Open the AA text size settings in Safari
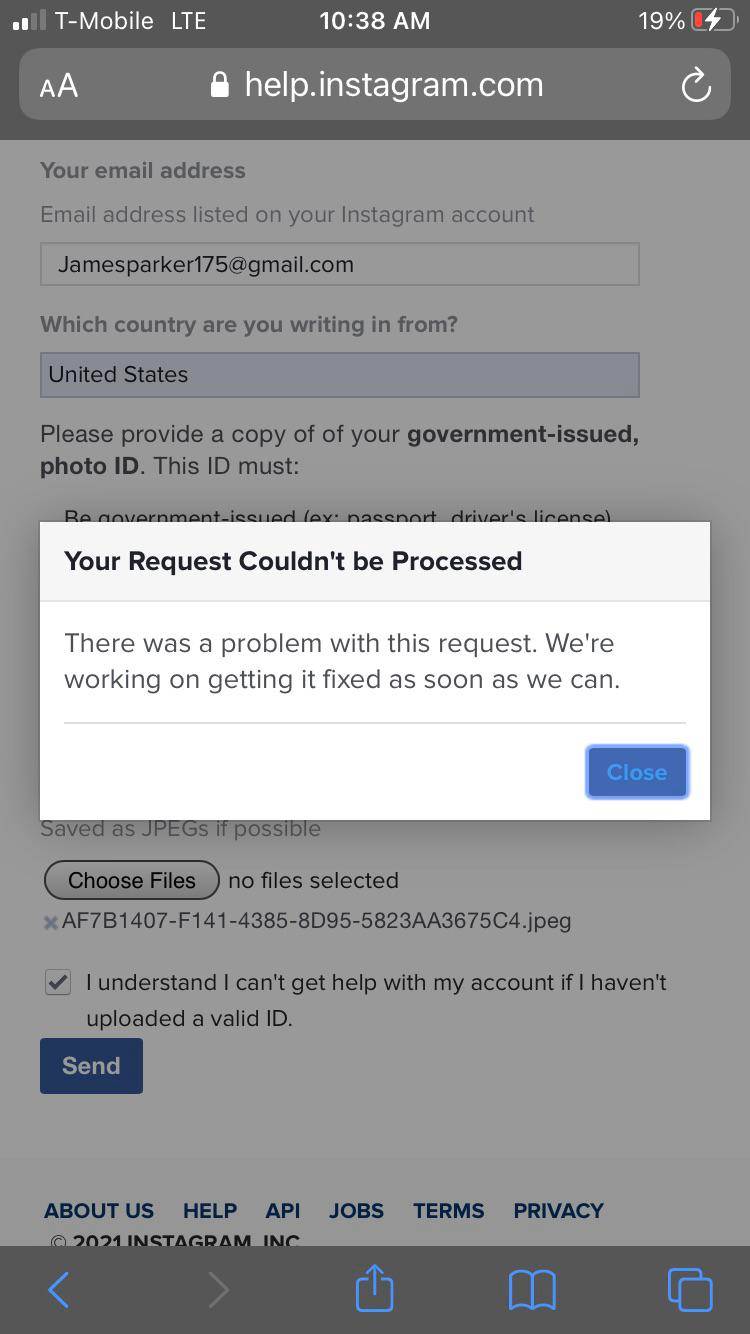This screenshot has height=1334, width=750. tap(58, 85)
